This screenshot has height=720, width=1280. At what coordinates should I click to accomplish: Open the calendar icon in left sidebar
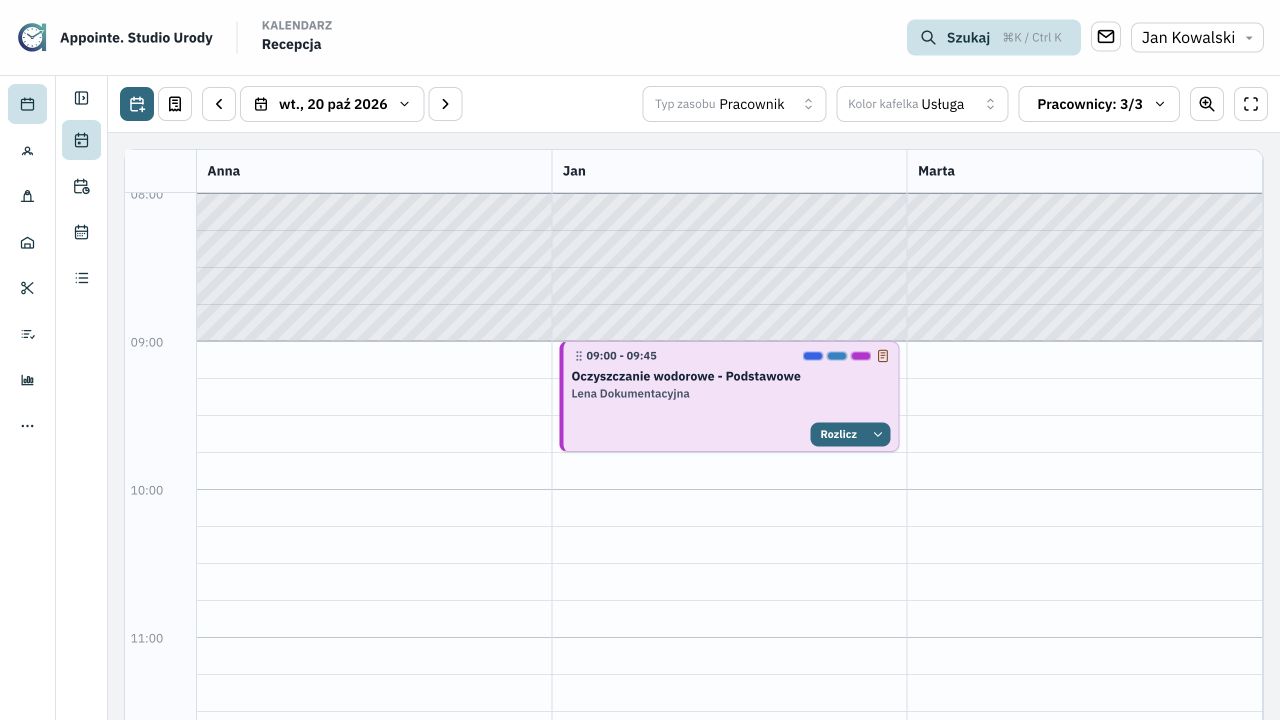(27, 104)
